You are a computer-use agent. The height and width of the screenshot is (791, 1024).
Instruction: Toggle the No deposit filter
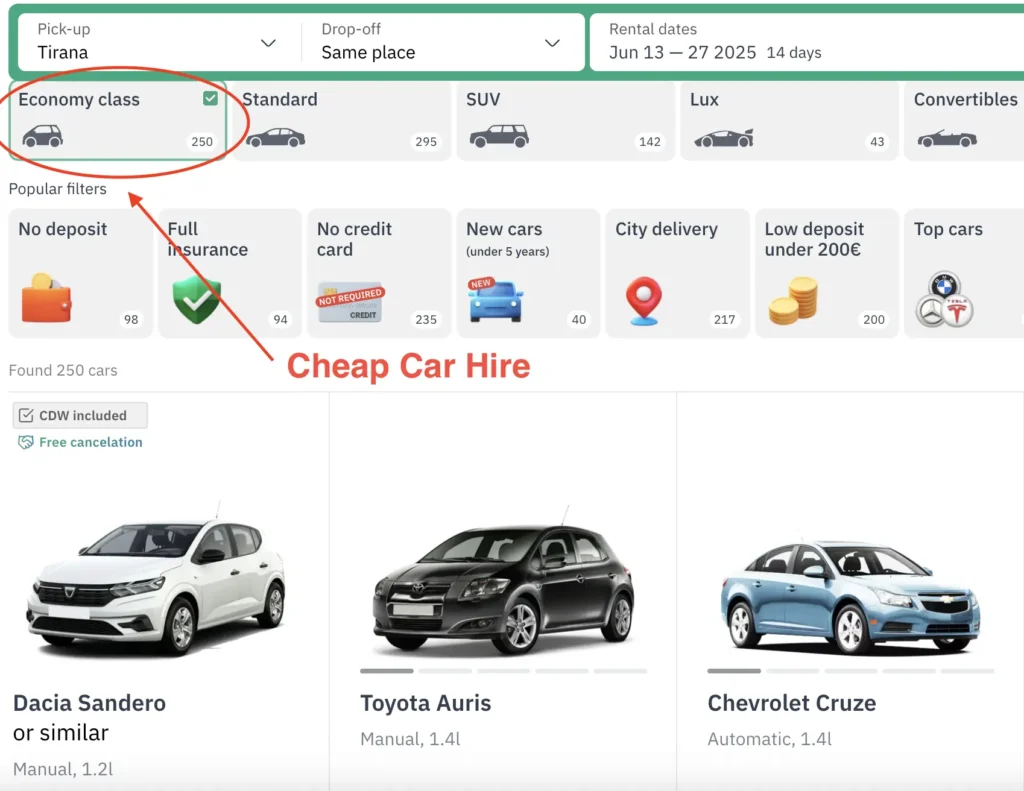click(80, 273)
